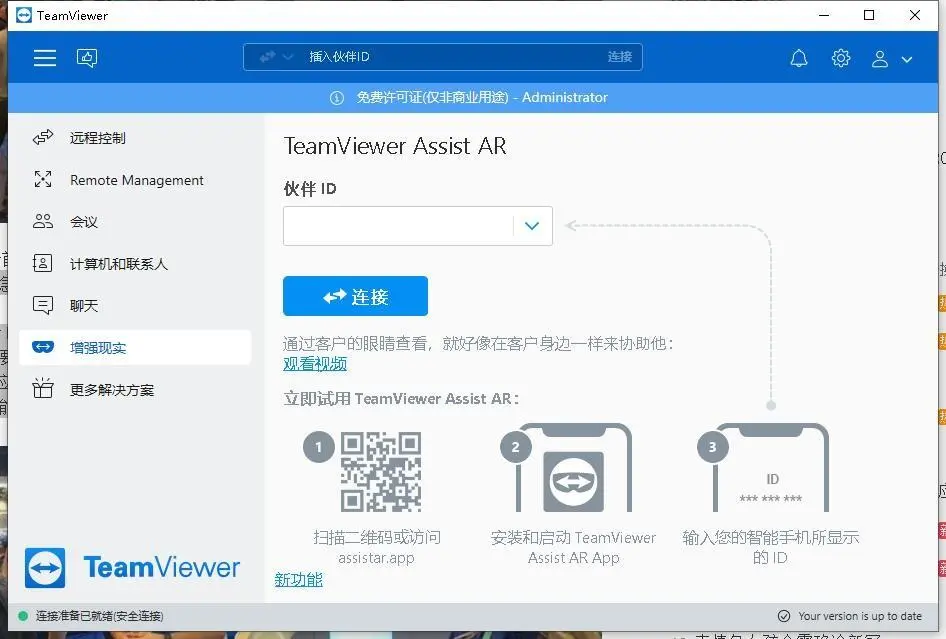Open the 会议 panel
The width and height of the screenshot is (946, 639).
coord(84,221)
